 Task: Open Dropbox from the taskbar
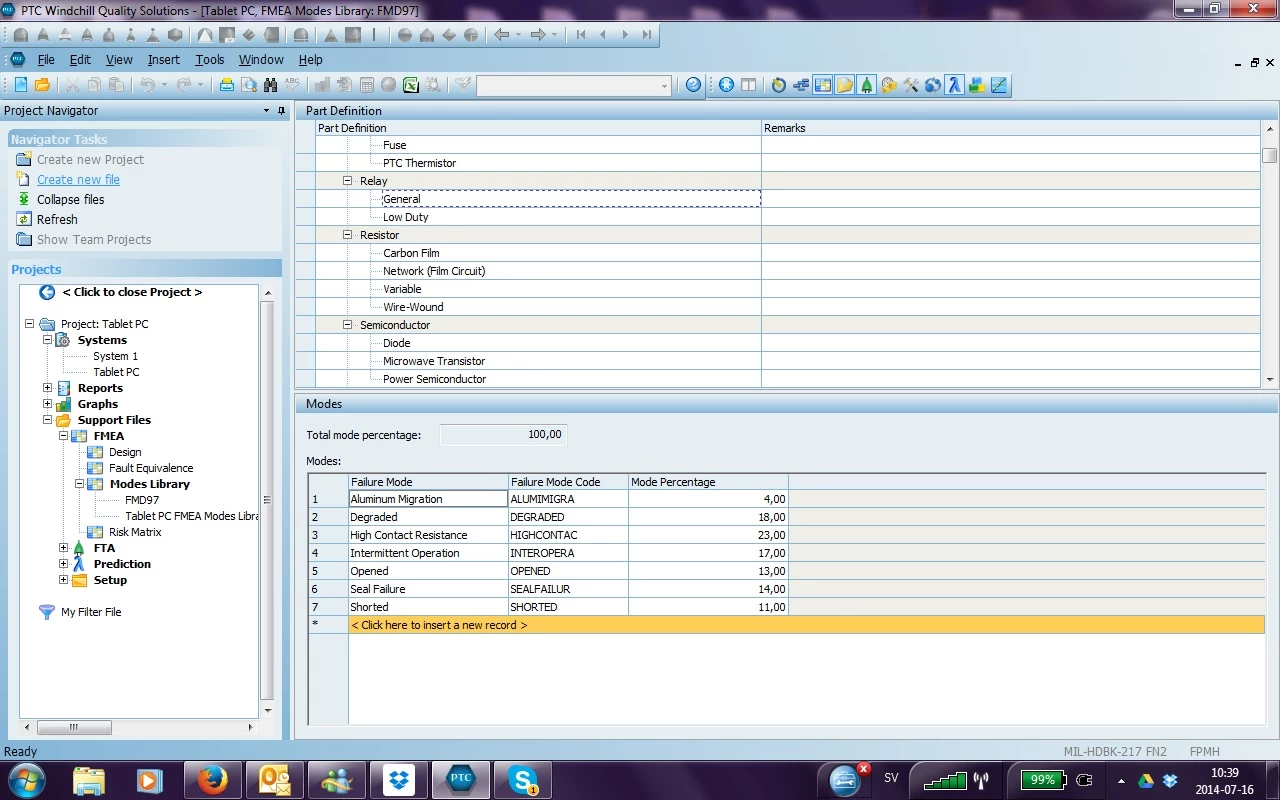click(399, 779)
